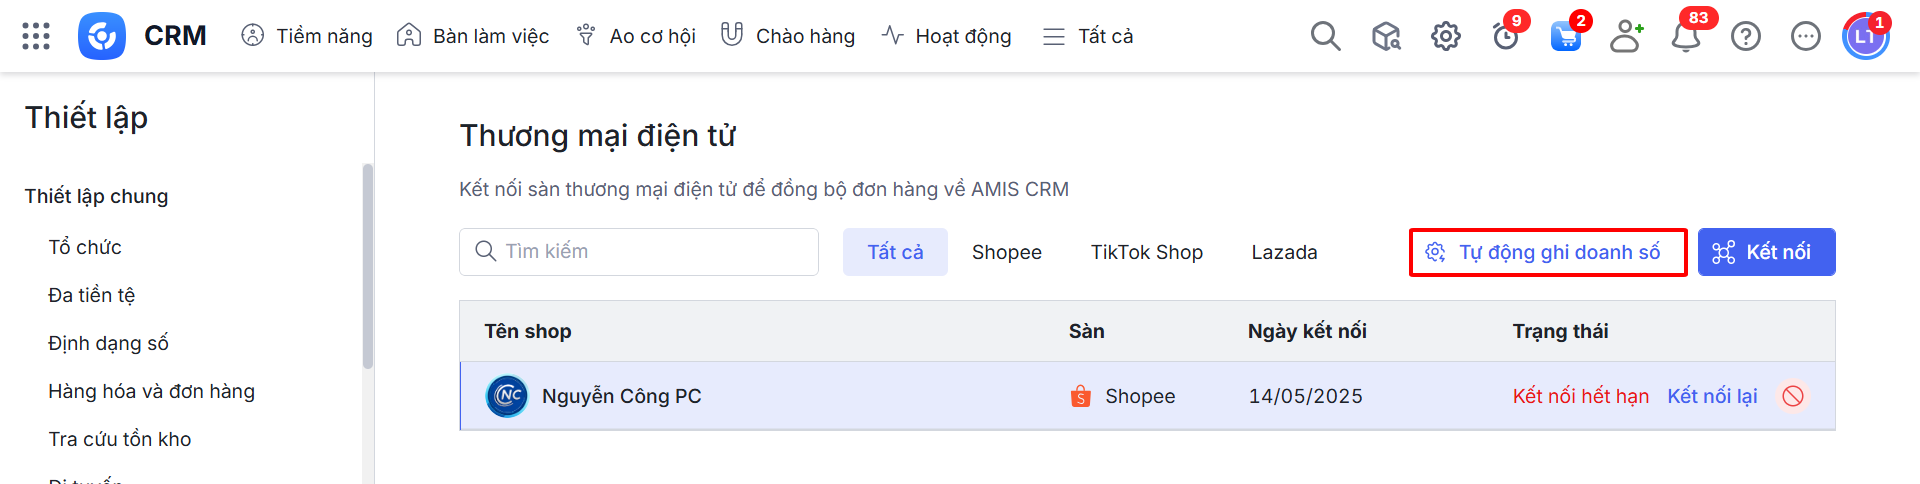Screen dimensions: 1920x484
Task: Open the settings gear icon
Action: pyautogui.click(x=1445, y=37)
